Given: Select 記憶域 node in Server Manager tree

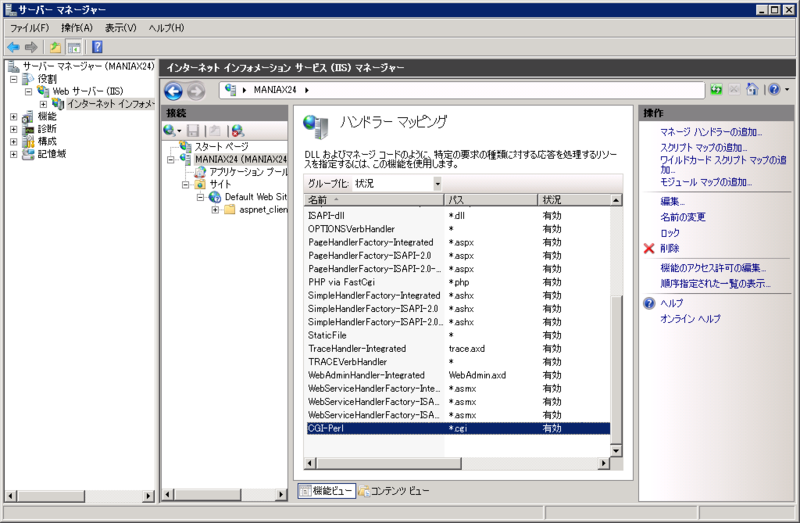Looking at the screenshot, I should [x=52, y=154].
